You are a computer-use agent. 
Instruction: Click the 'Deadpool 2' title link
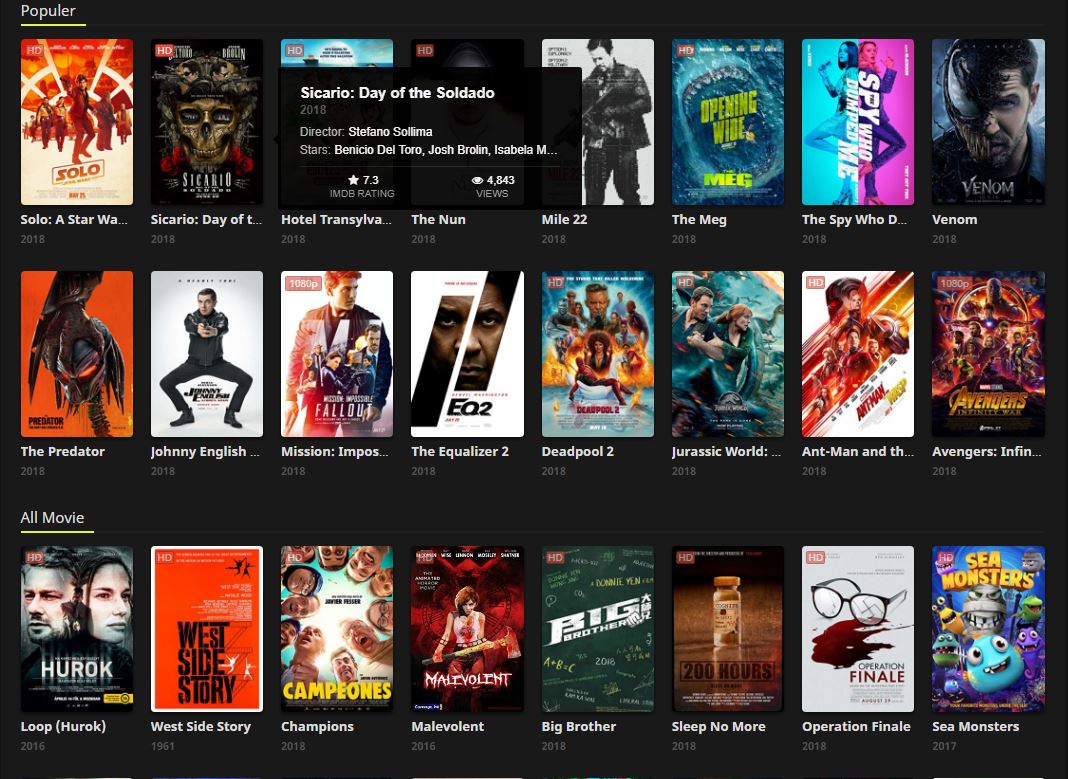click(x=578, y=451)
